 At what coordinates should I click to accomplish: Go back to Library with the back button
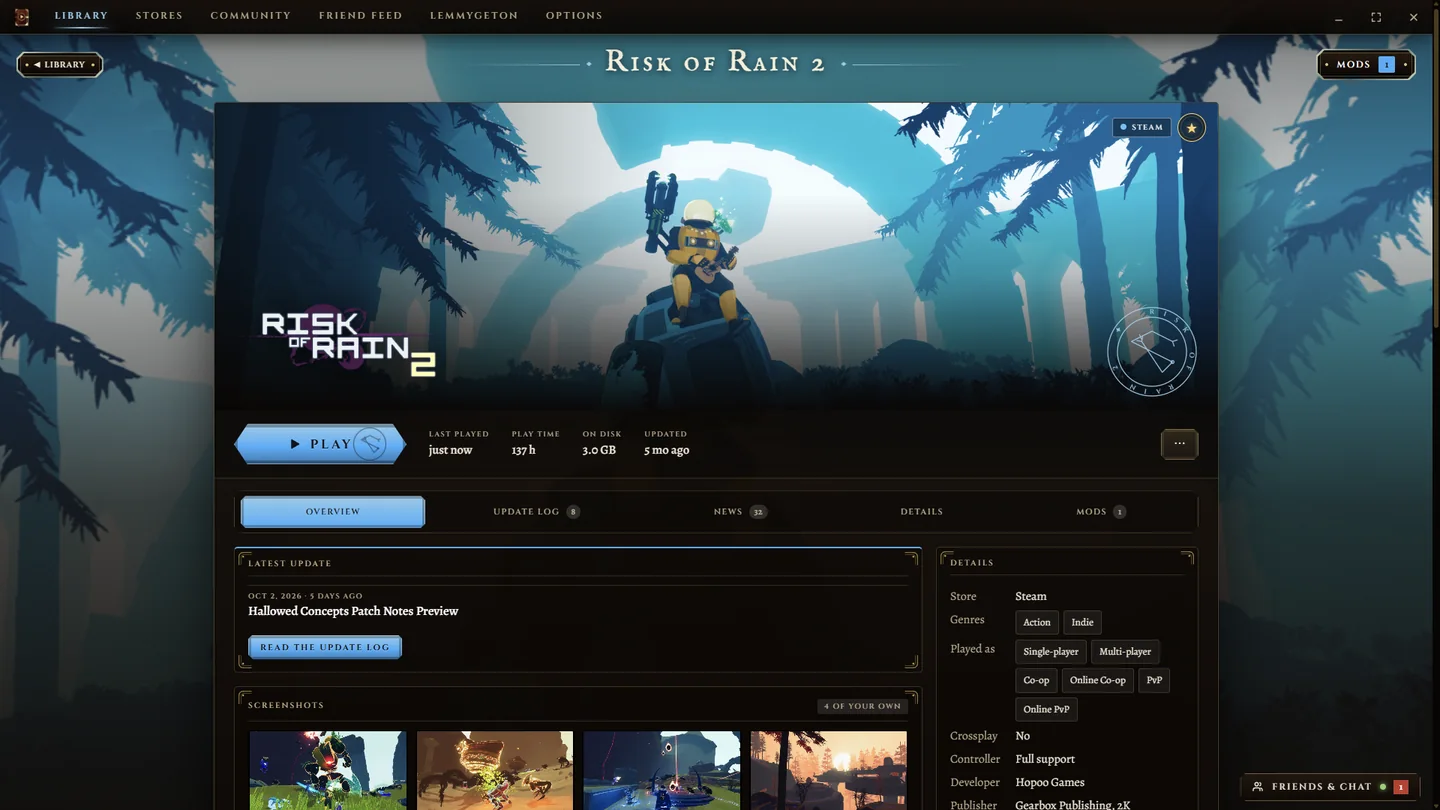[60, 65]
